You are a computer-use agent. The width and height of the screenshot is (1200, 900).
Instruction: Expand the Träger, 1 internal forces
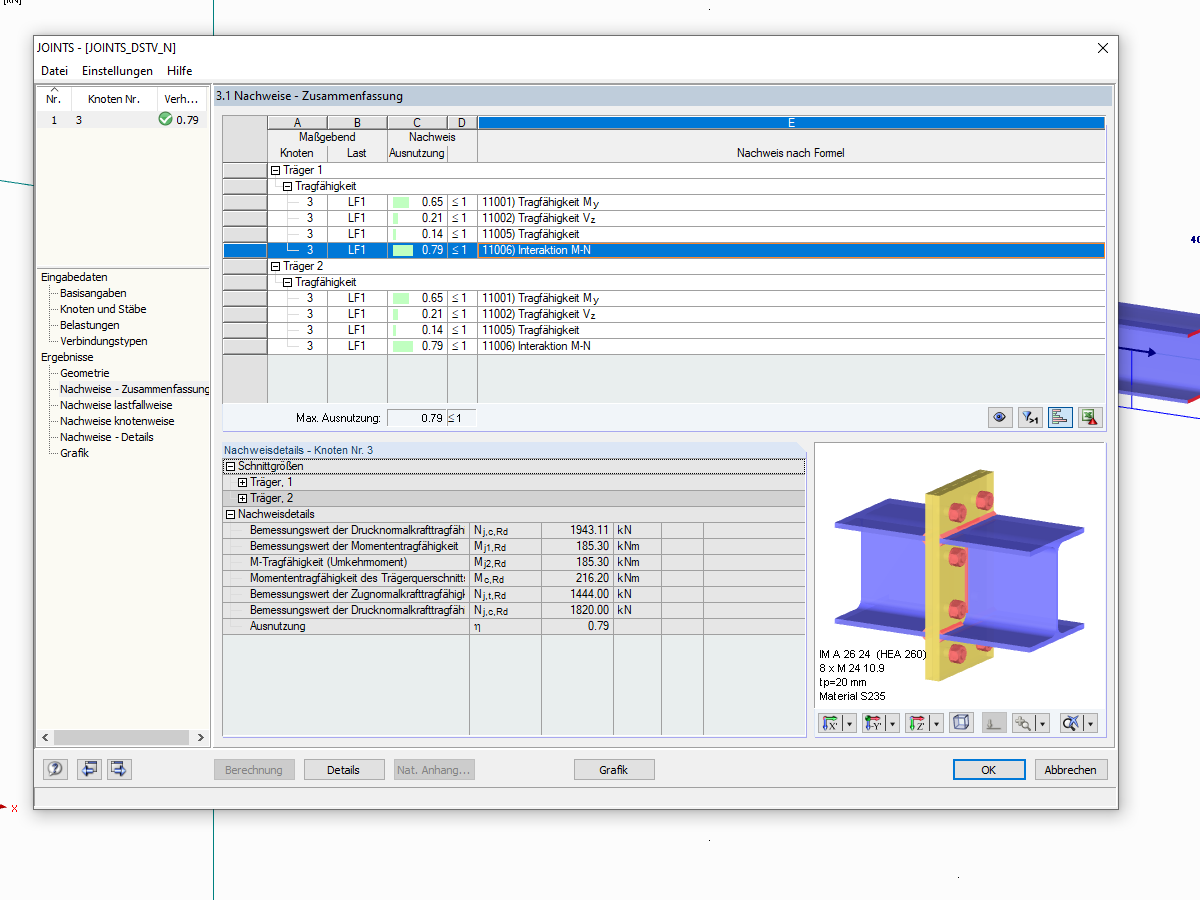tap(242, 482)
